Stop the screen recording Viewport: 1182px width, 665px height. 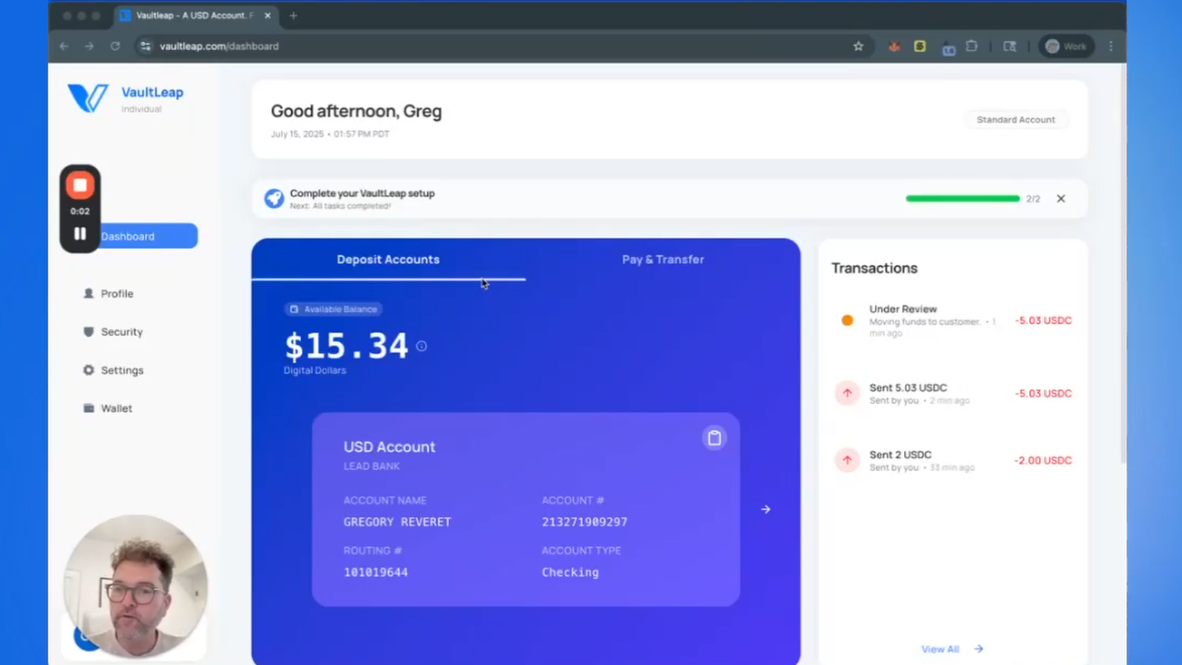(x=80, y=185)
